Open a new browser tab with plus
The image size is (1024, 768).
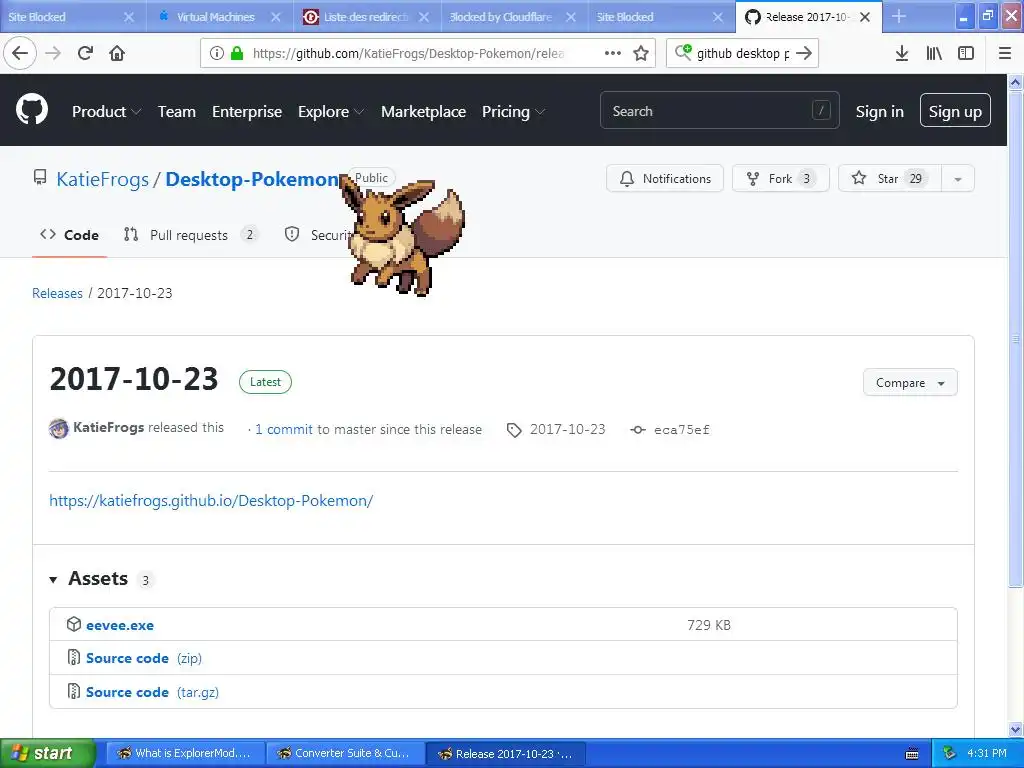tap(899, 16)
